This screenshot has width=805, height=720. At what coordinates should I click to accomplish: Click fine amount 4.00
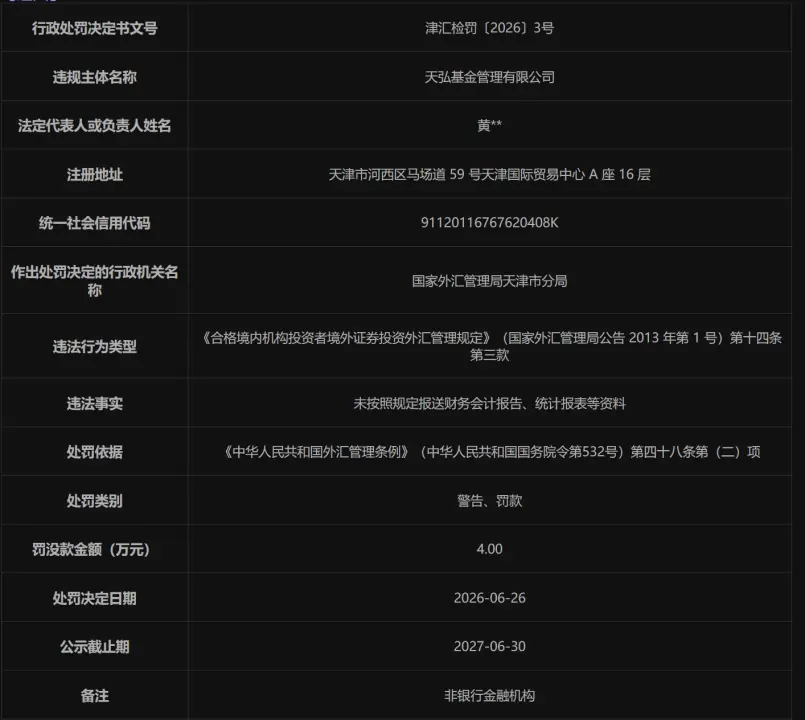pyautogui.click(x=489, y=549)
